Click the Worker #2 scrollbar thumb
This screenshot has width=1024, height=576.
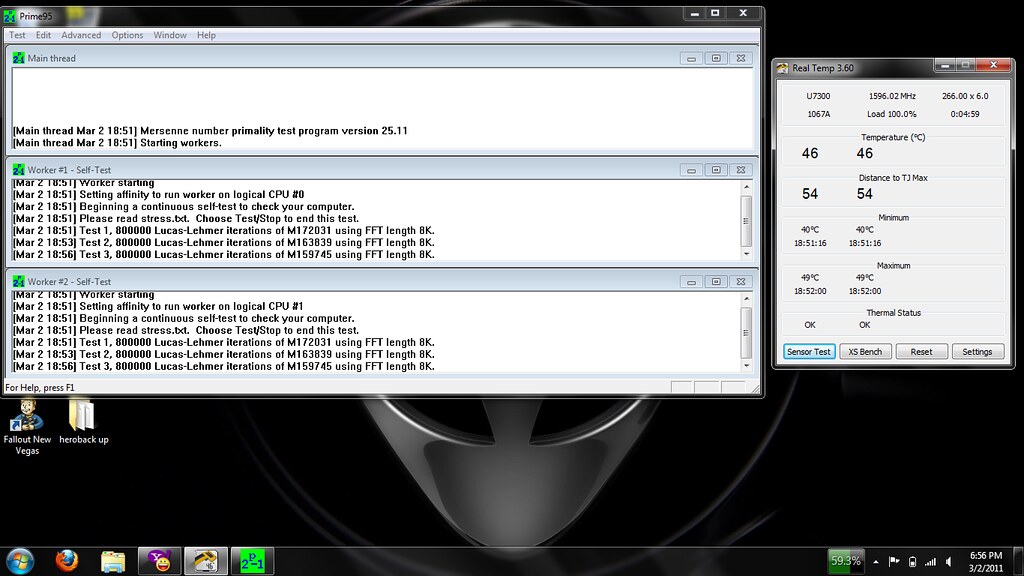coord(746,332)
